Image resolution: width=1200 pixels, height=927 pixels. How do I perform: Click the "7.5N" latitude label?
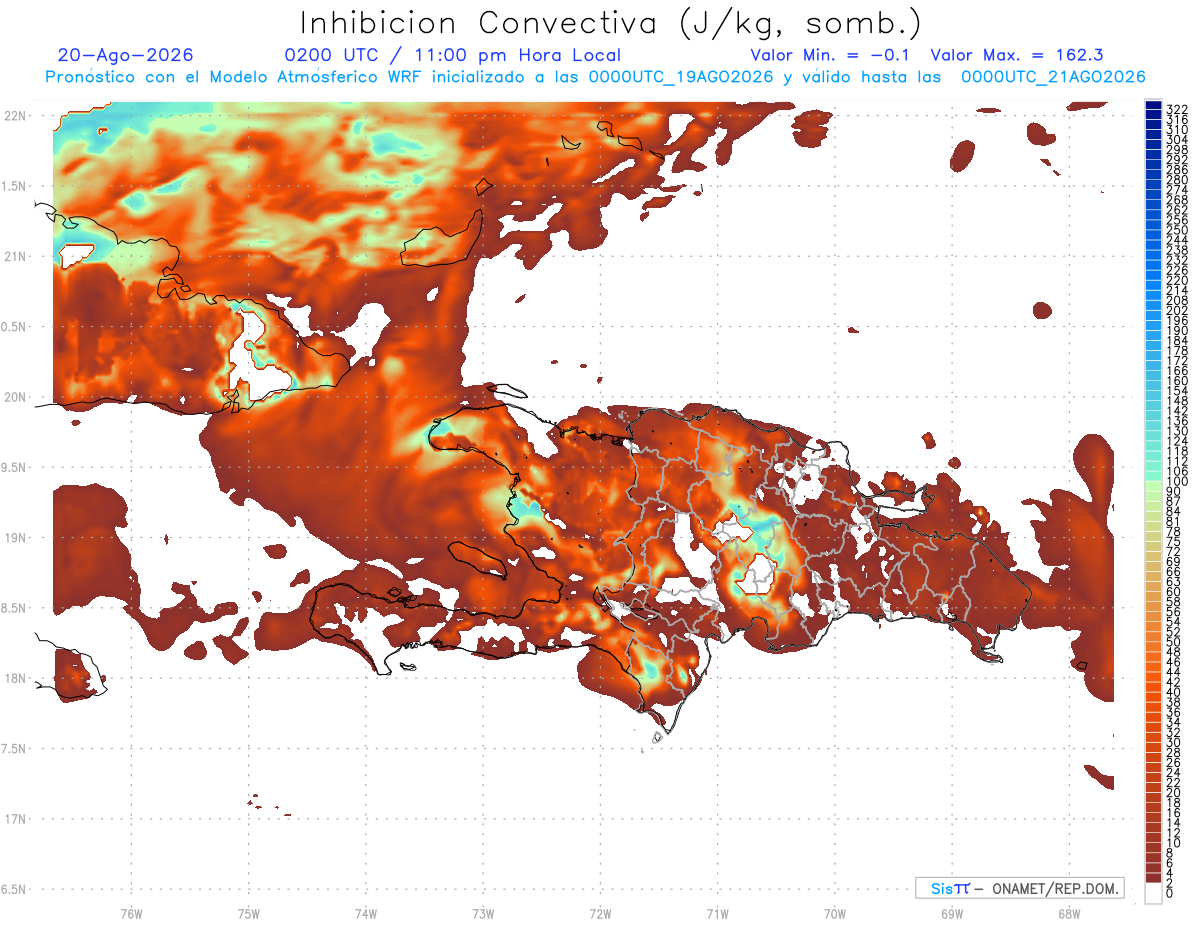pyautogui.click(x=14, y=748)
